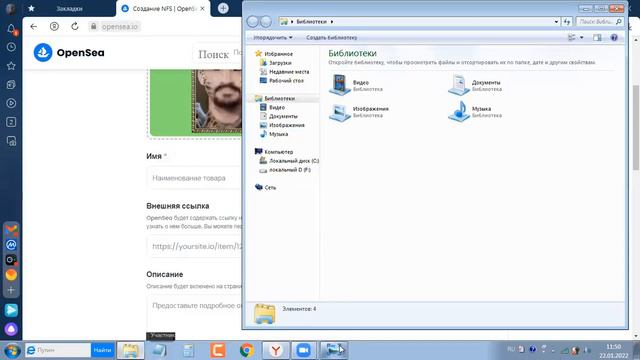This screenshot has width=640, height=360.
Task: Click the Имя item name input field
Action: click(x=195, y=178)
